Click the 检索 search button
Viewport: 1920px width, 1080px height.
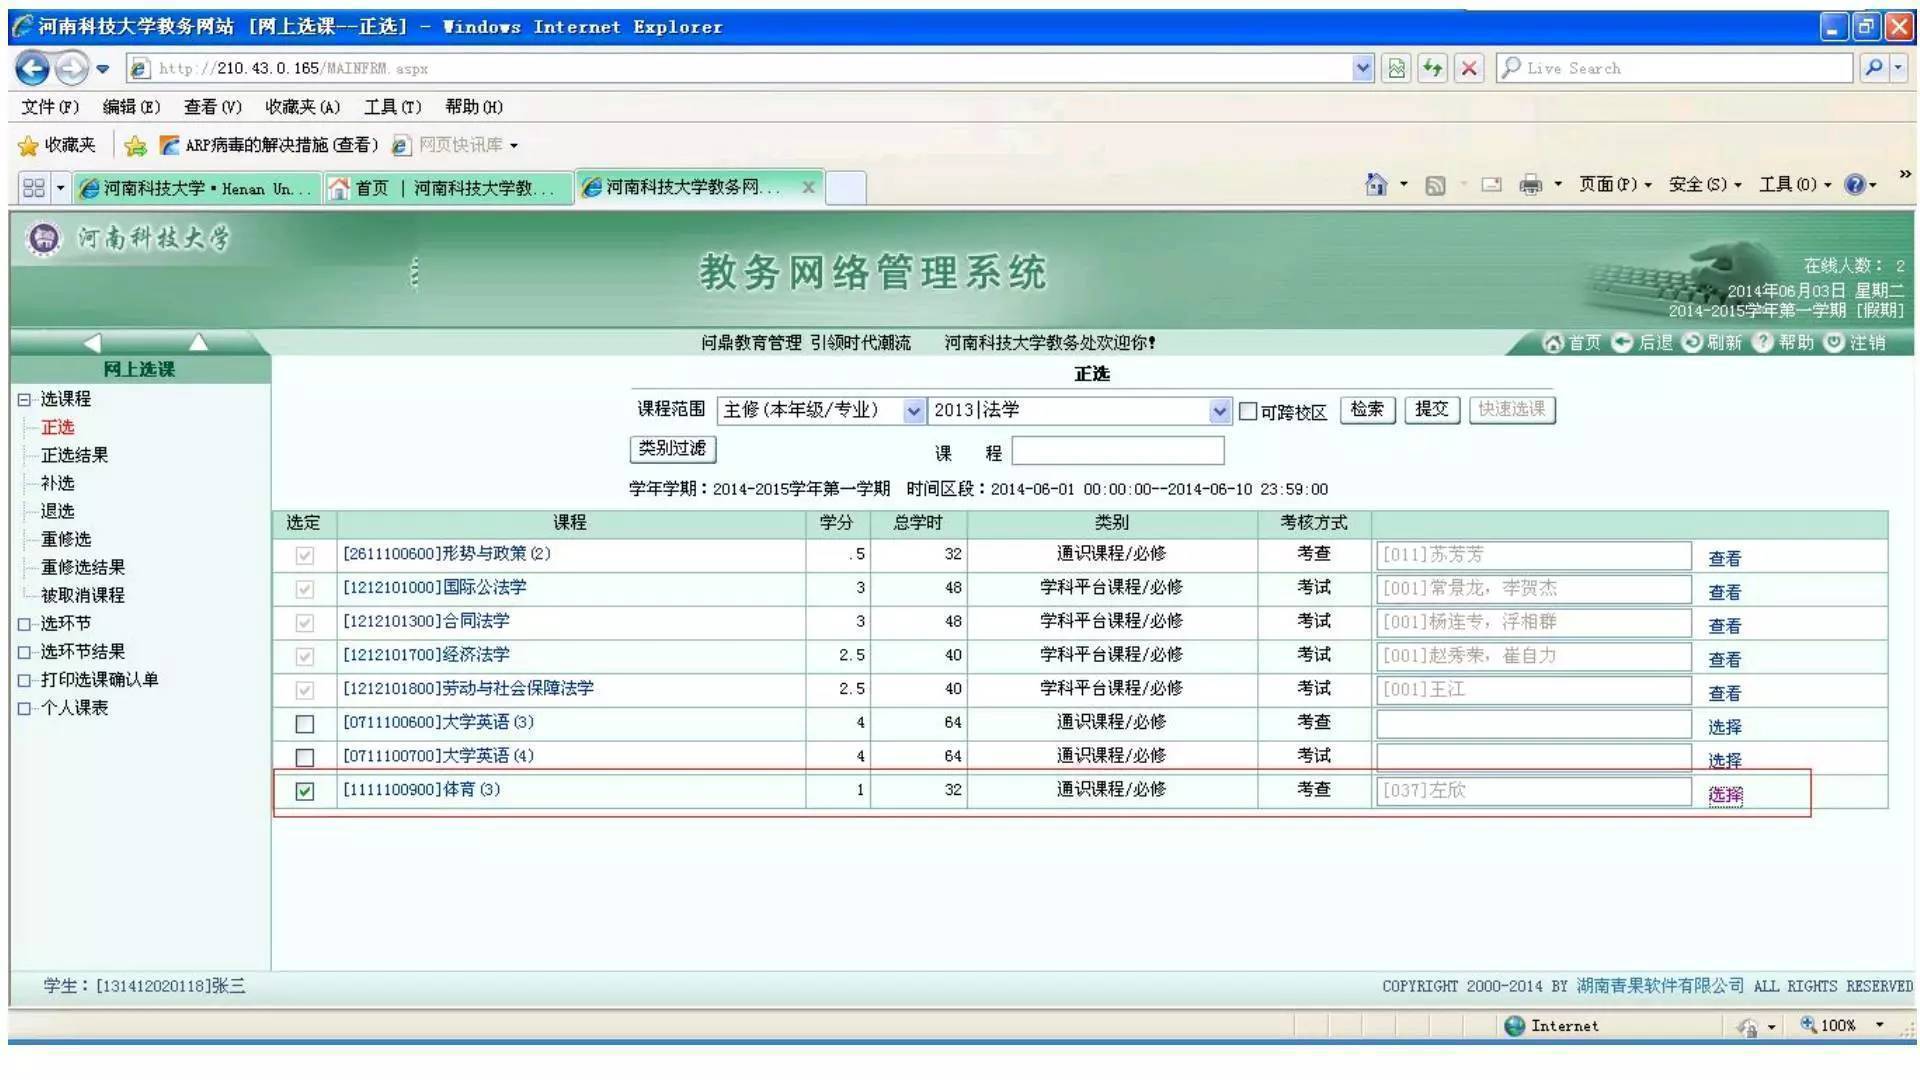click(1366, 410)
